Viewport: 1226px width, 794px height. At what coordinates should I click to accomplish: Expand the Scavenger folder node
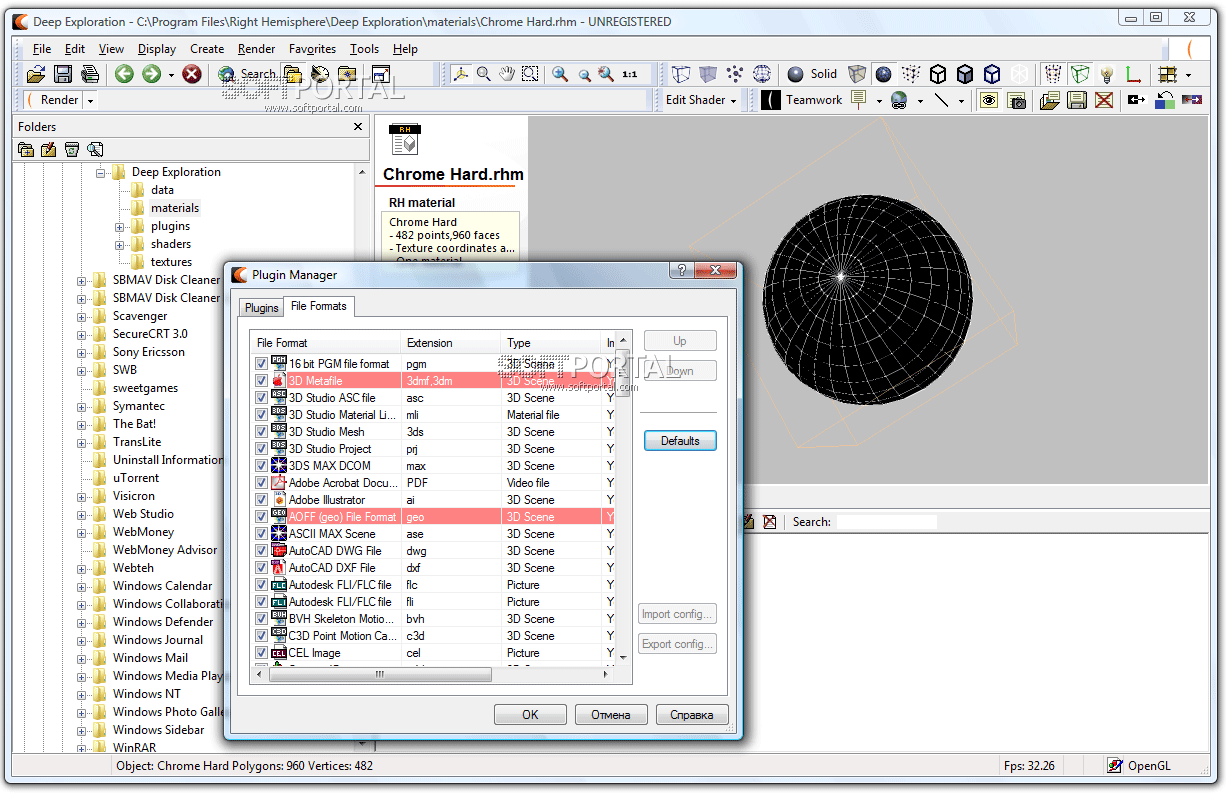point(82,317)
